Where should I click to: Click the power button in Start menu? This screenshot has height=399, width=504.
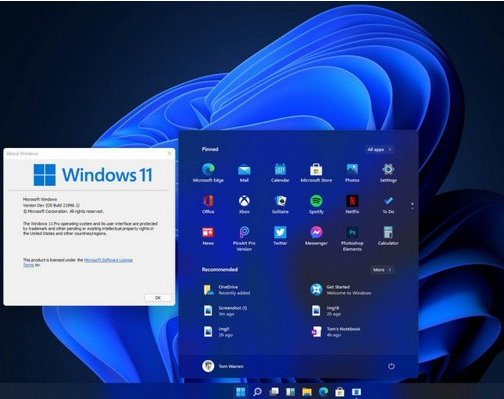(x=391, y=366)
